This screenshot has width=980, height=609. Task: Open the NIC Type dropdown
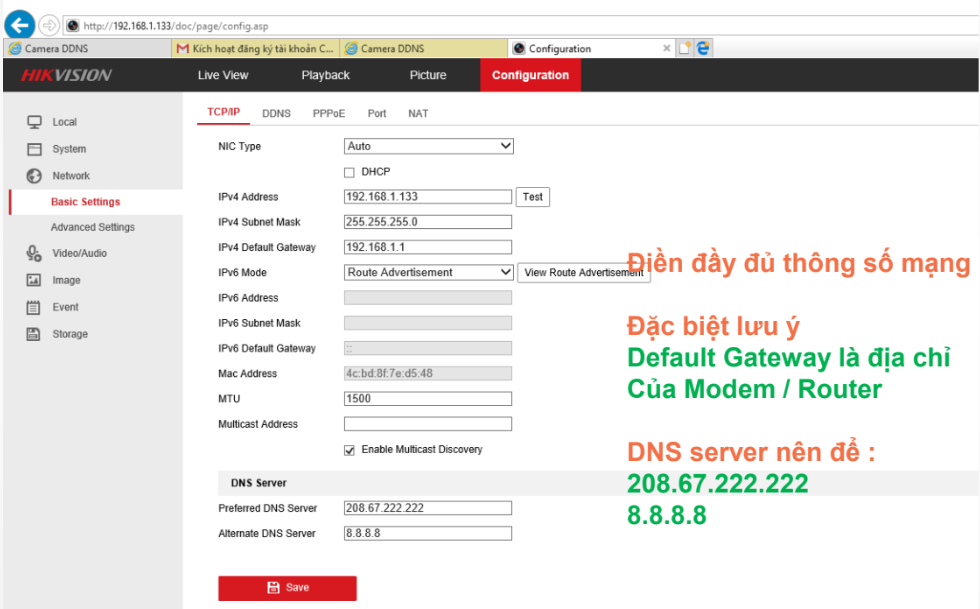[x=428, y=146]
